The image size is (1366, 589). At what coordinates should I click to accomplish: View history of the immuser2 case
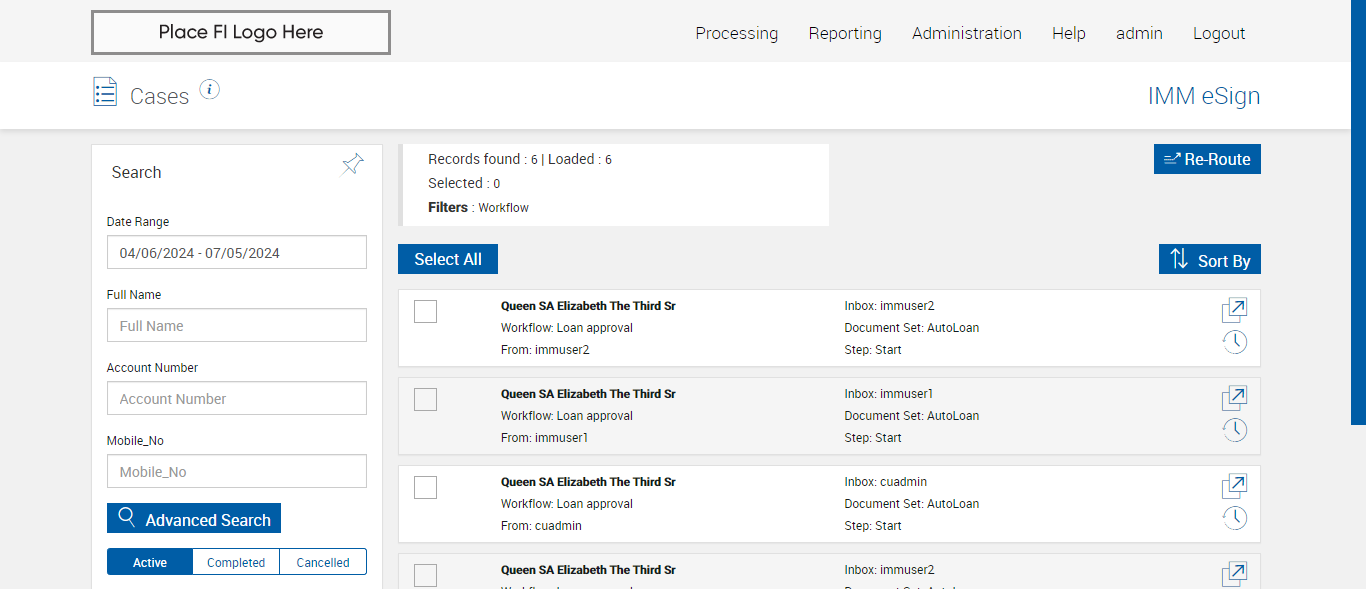pyautogui.click(x=1235, y=342)
